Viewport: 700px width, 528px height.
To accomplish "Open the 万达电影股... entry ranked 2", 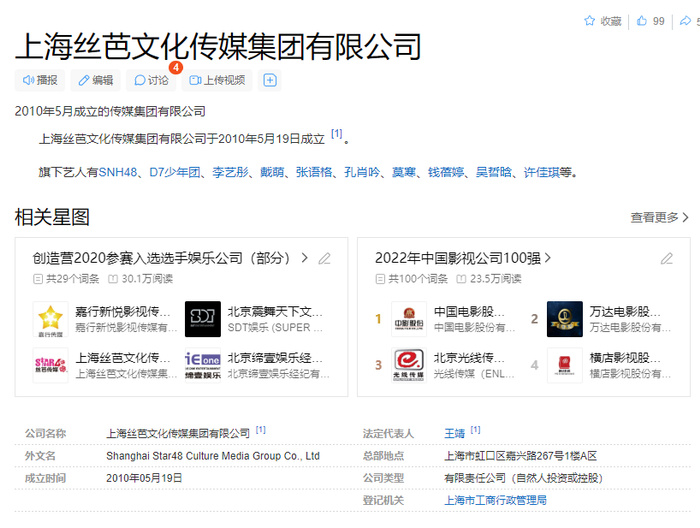I will click(625, 312).
